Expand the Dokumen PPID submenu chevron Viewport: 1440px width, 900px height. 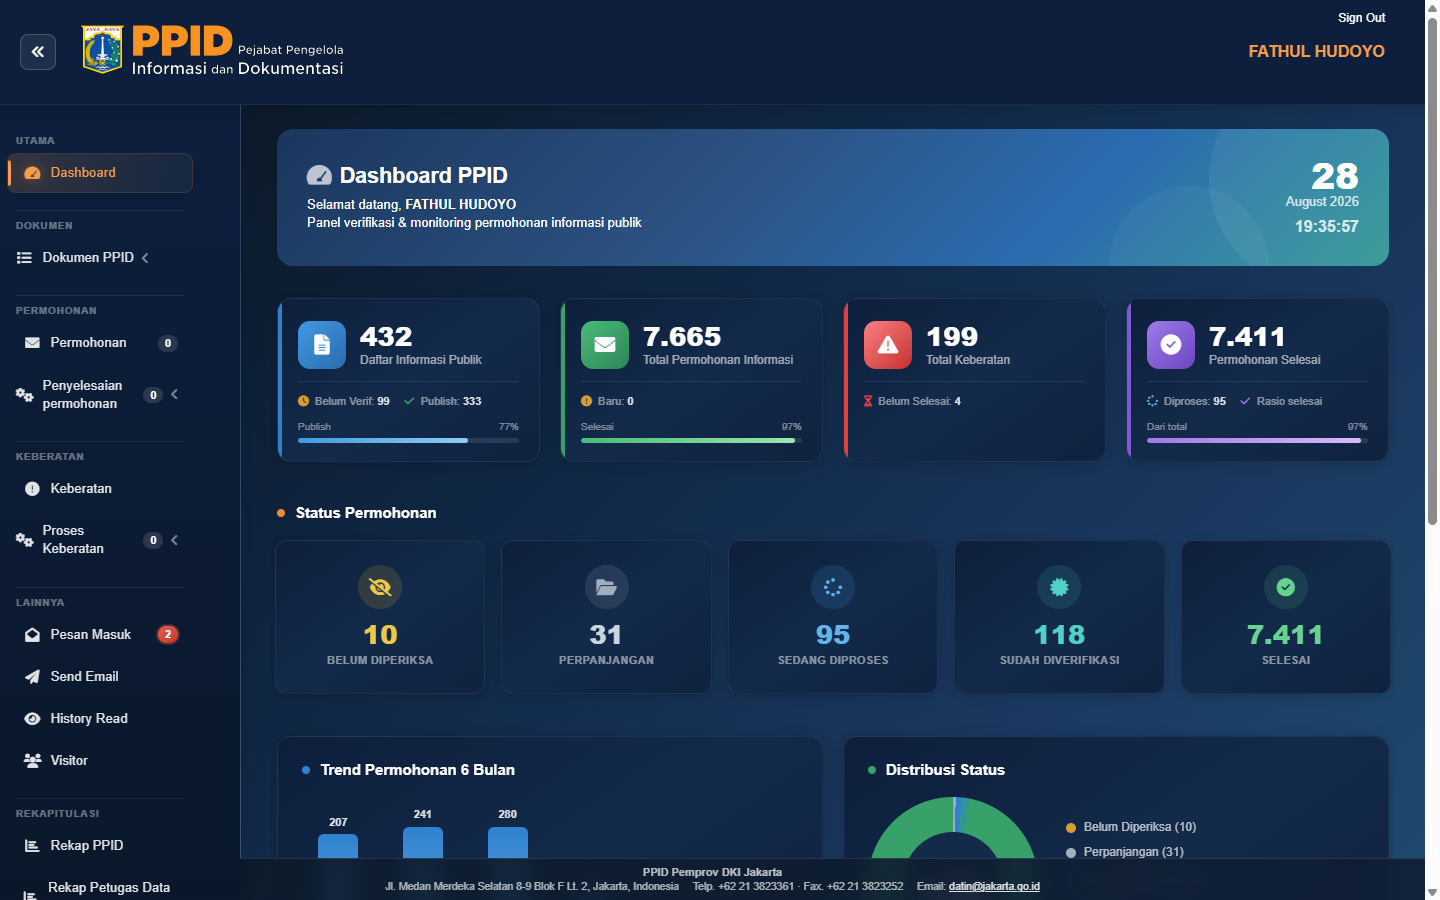click(145, 258)
